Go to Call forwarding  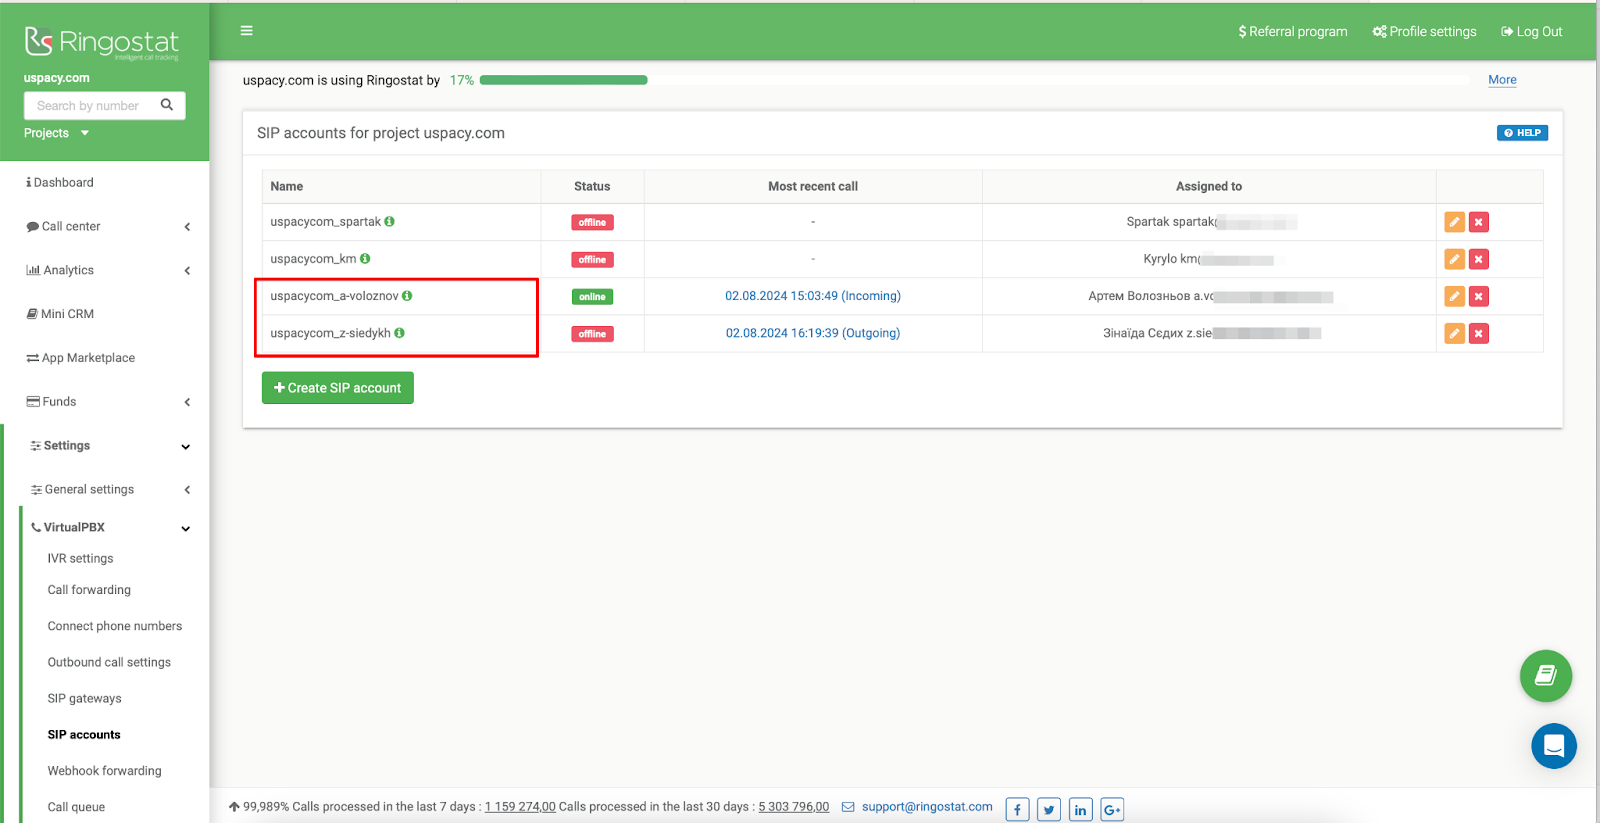(x=89, y=590)
